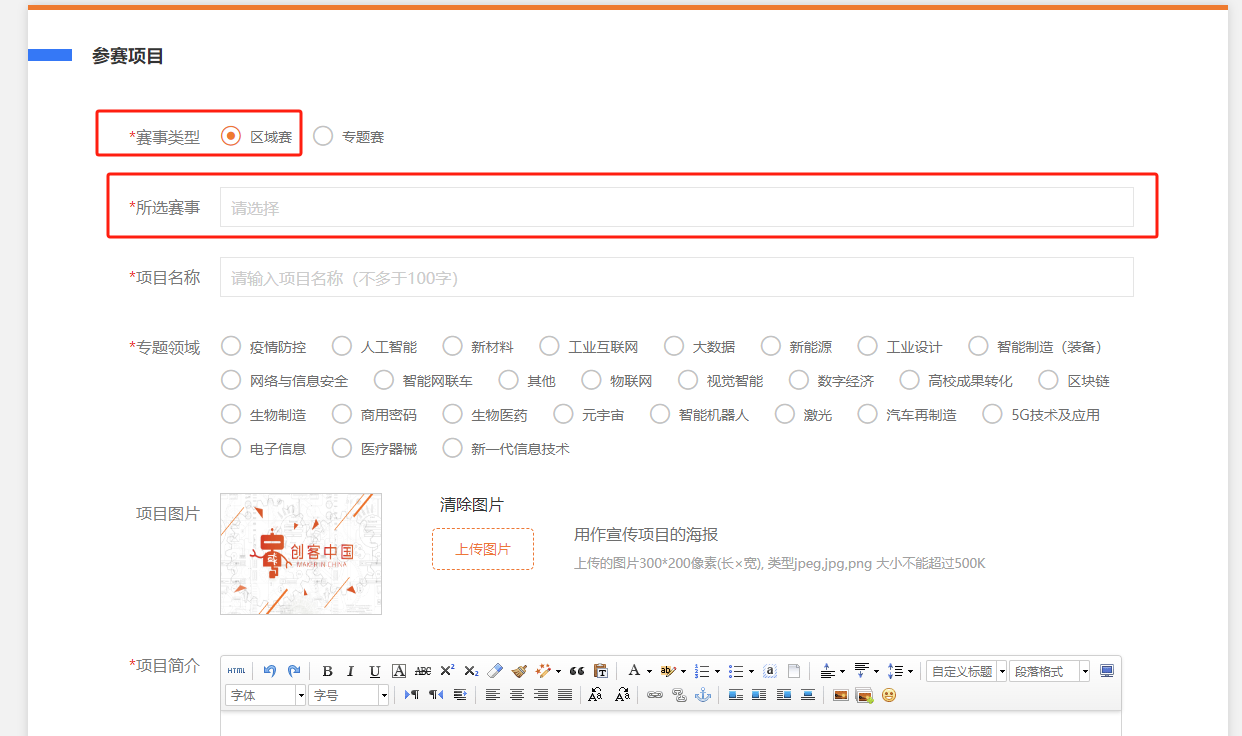1242x736 pixels.
Task: Toggle strikethrough formatting
Action: coord(423,671)
